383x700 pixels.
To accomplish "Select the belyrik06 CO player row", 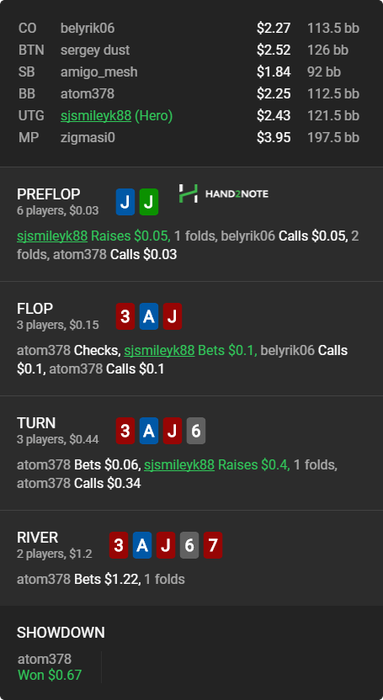I will click(191, 29).
